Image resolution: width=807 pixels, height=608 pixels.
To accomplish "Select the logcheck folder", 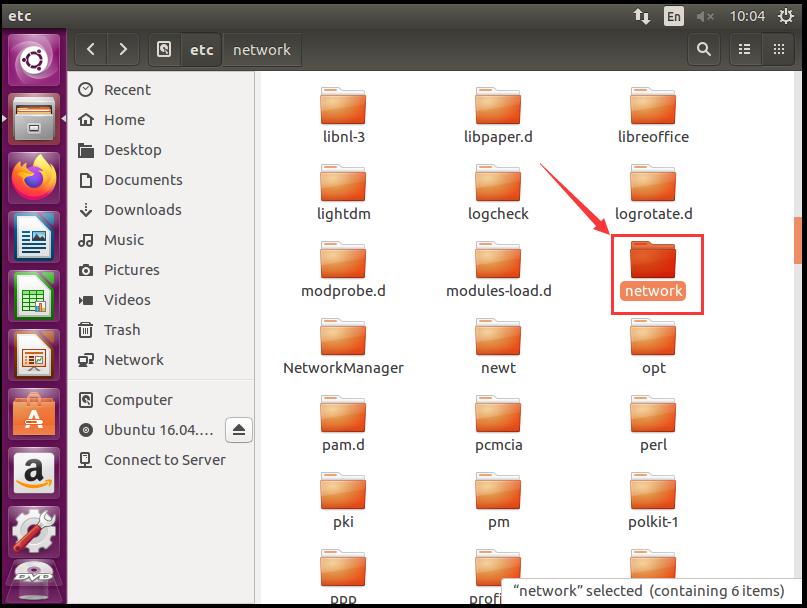I will (x=498, y=193).
